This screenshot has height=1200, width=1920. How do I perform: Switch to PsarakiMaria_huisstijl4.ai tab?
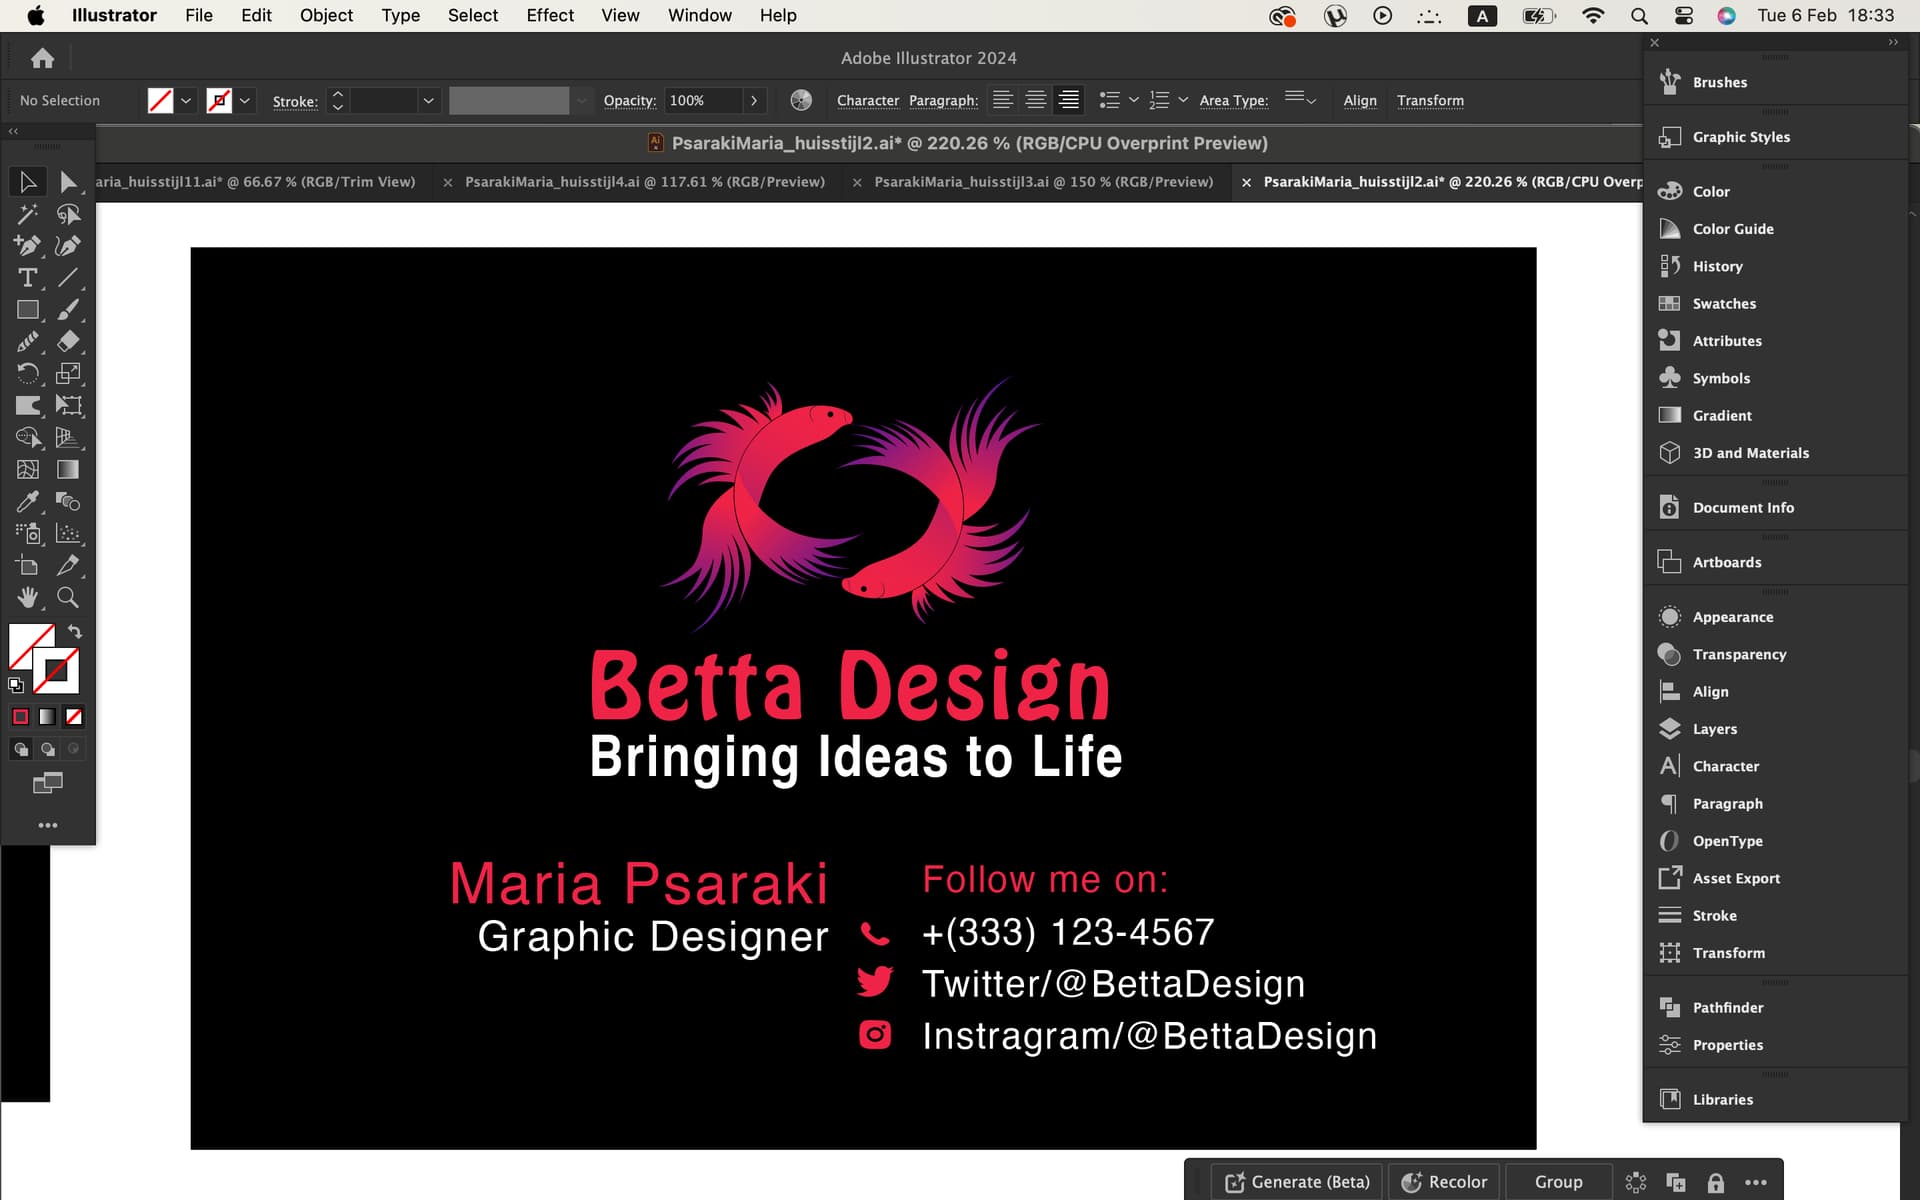pyautogui.click(x=645, y=182)
